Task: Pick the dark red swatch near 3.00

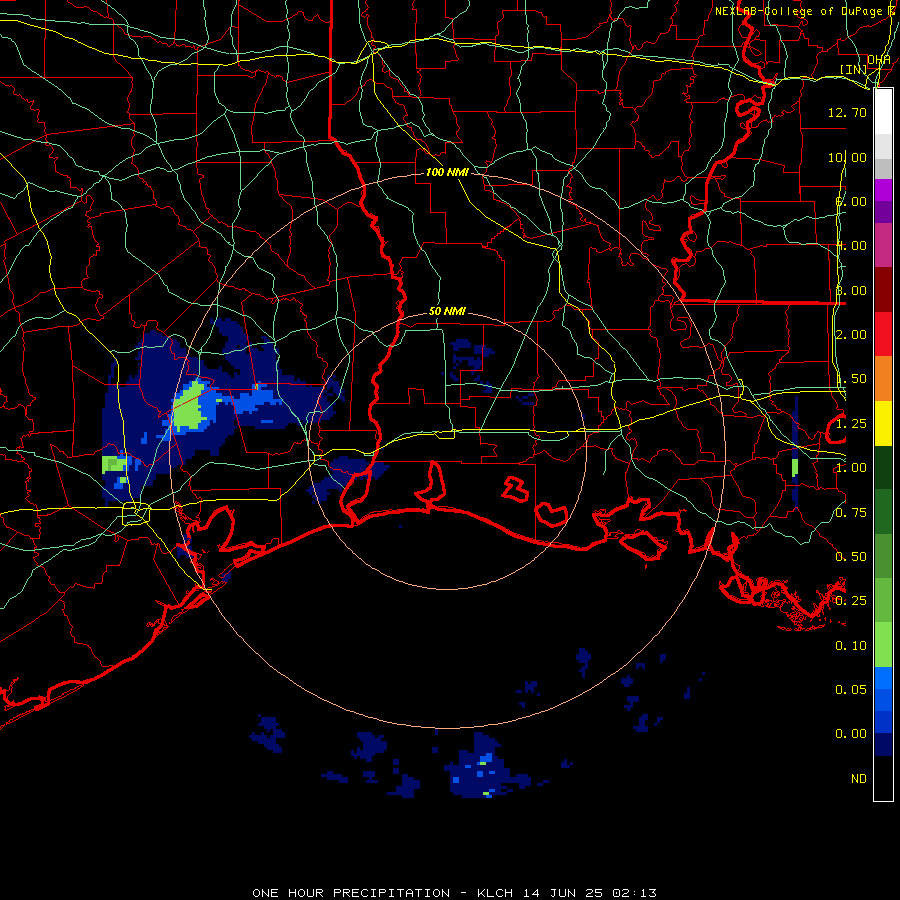Action: (883, 289)
